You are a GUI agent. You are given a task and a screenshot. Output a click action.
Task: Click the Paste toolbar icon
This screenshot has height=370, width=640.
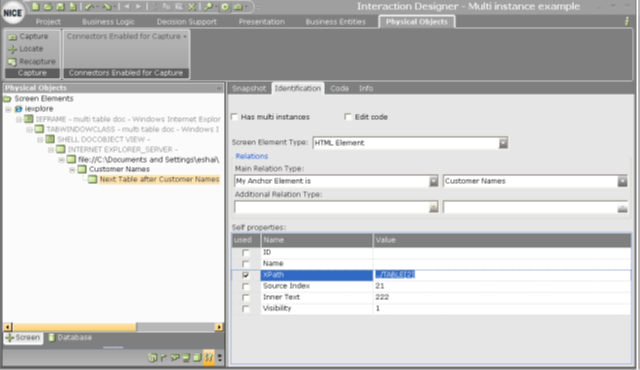[179, 7]
